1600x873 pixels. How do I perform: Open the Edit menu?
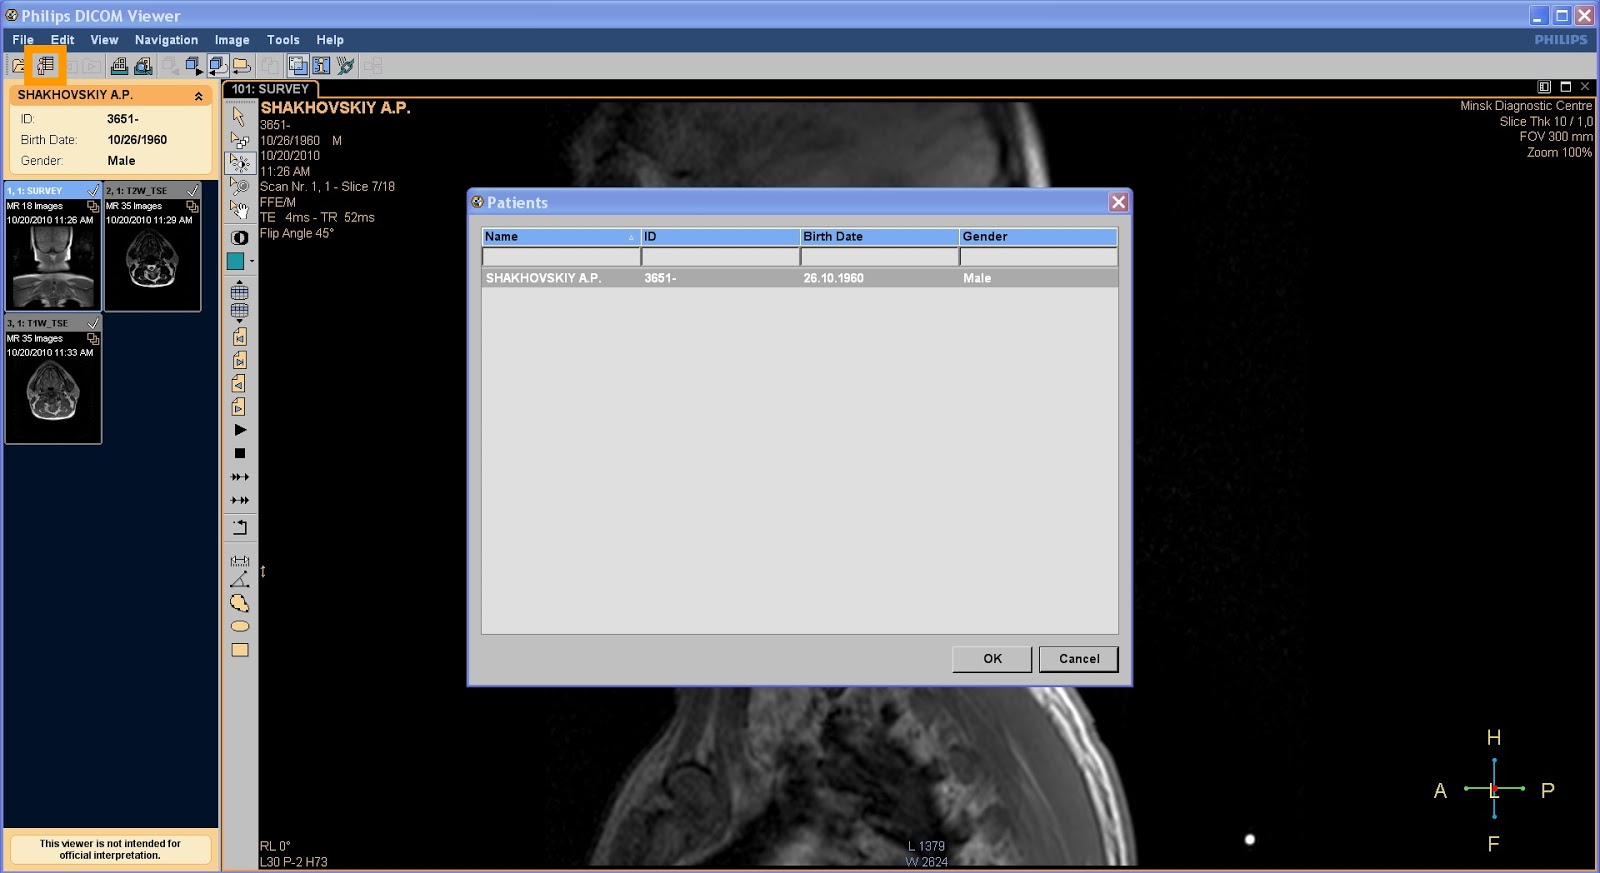point(63,40)
